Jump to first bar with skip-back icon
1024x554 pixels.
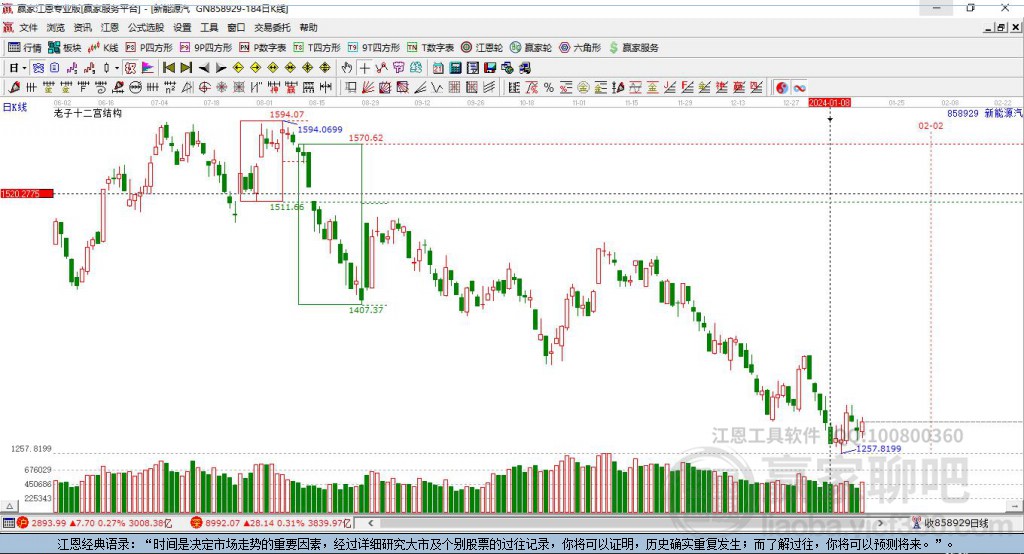click(x=168, y=68)
